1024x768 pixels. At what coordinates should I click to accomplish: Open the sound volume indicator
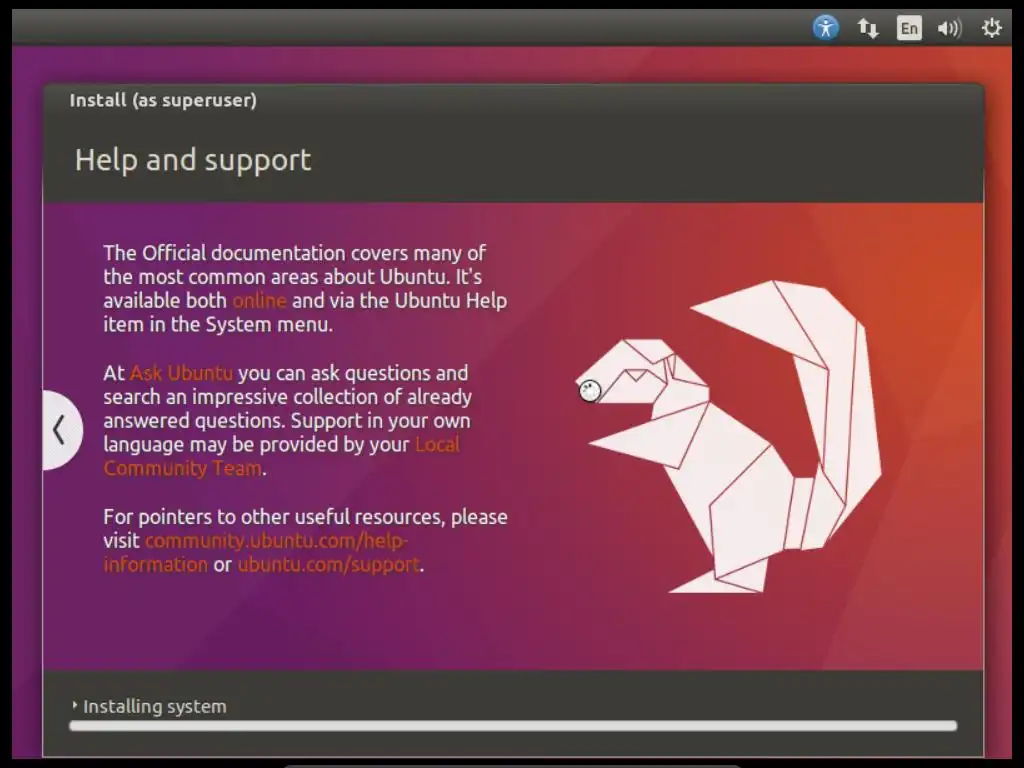point(950,28)
